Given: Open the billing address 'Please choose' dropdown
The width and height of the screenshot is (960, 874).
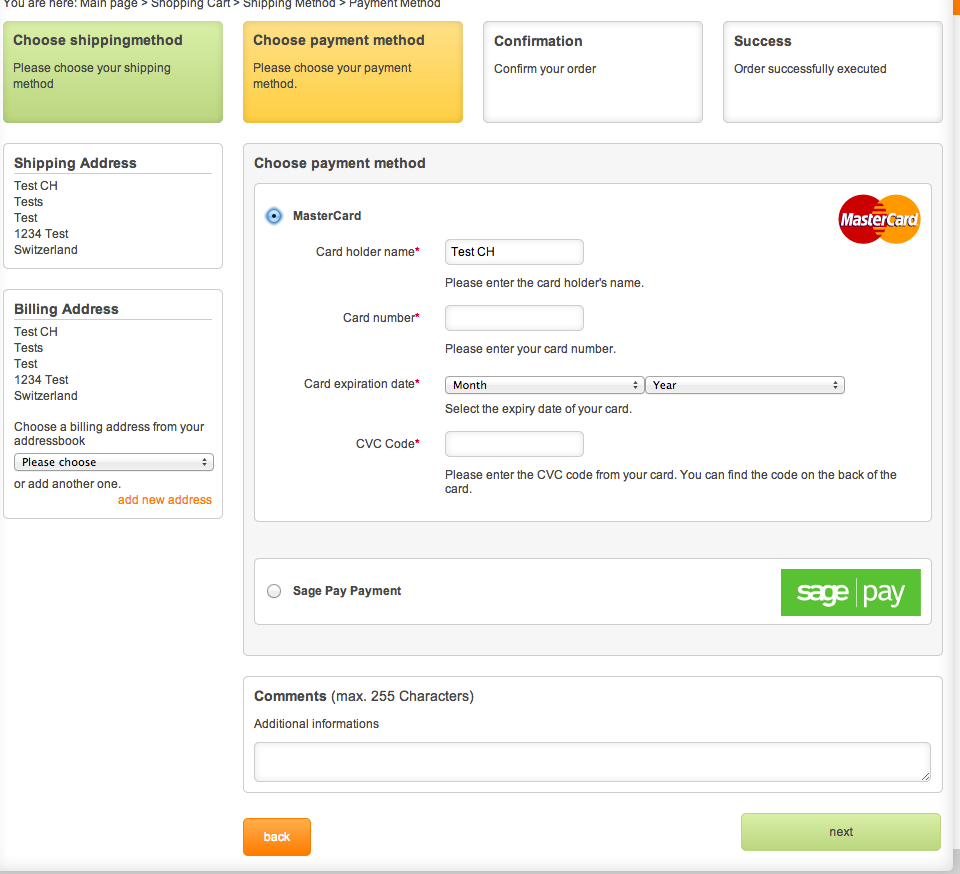Looking at the screenshot, I should (114, 462).
